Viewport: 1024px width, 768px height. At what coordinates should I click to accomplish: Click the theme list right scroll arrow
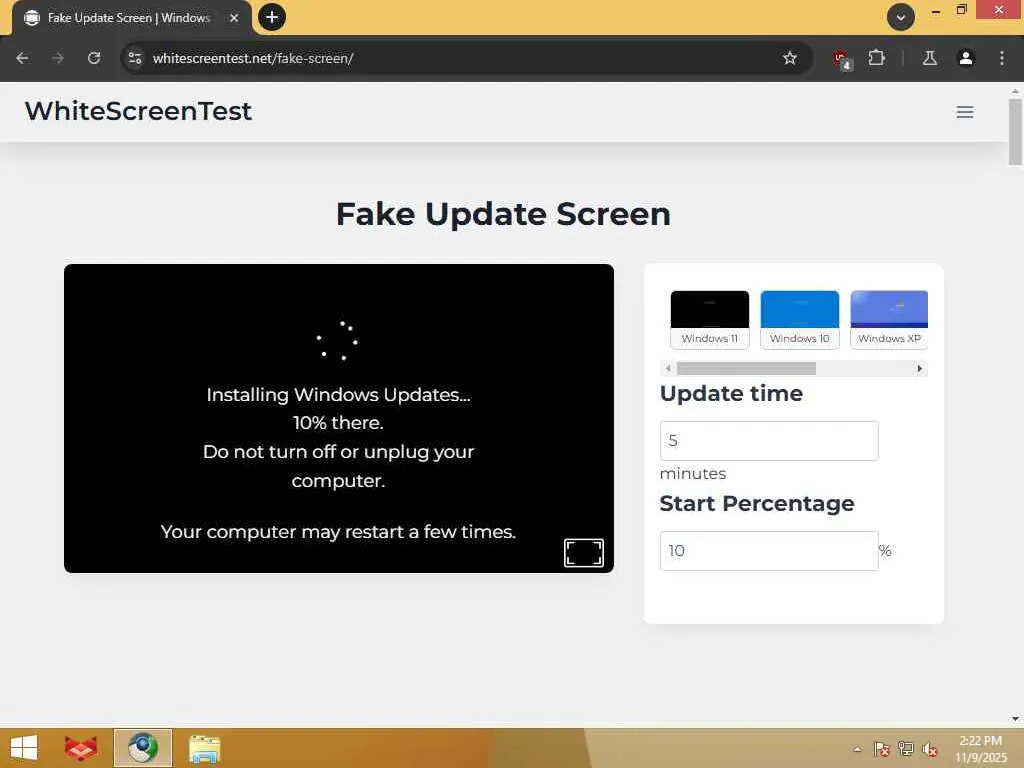click(x=920, y=369)
